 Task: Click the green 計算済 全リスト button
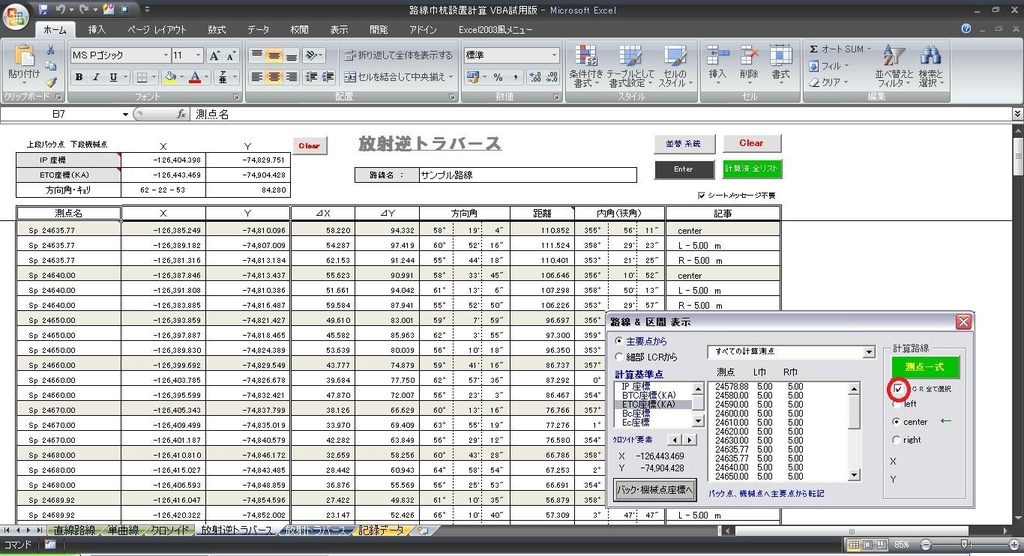(752, 169)
